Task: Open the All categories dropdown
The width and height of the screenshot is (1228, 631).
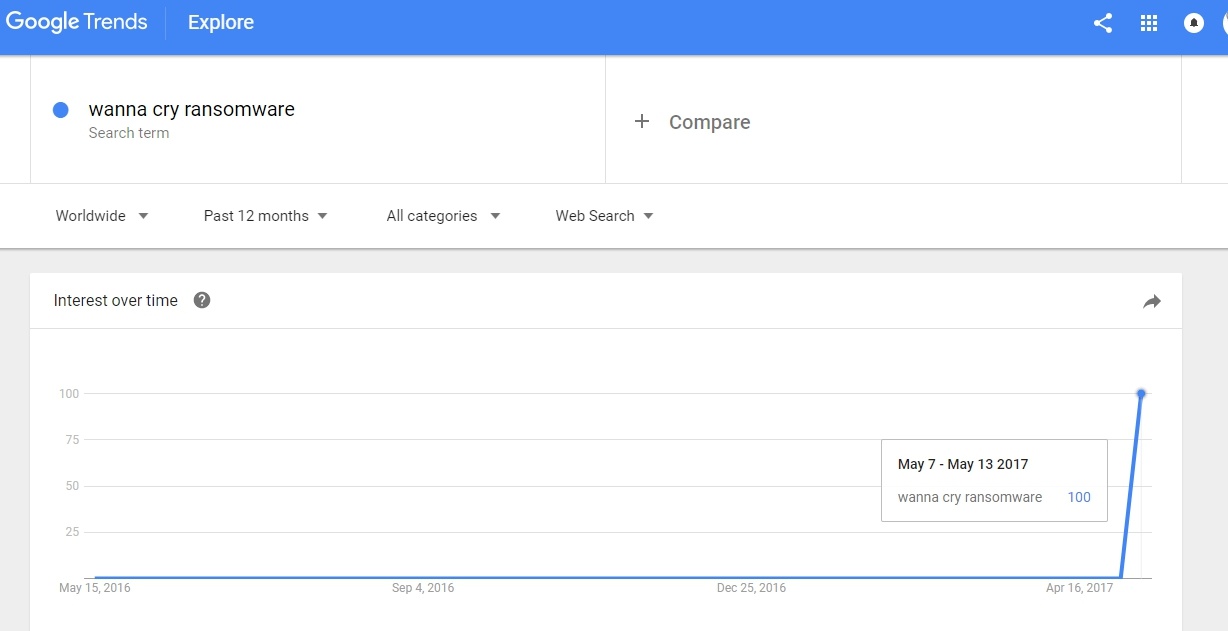Action: coord(443,216)
